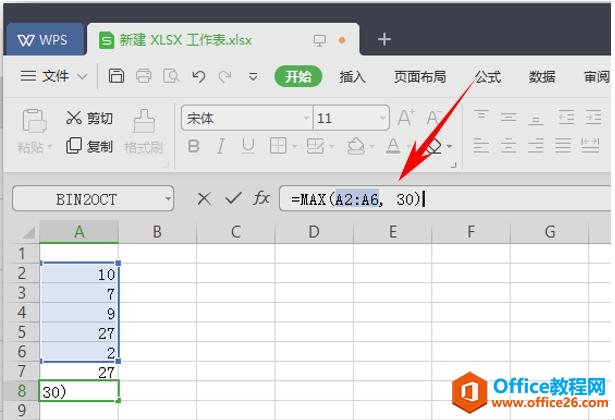Expand the fill color dropdown arrow

point(372,147)
